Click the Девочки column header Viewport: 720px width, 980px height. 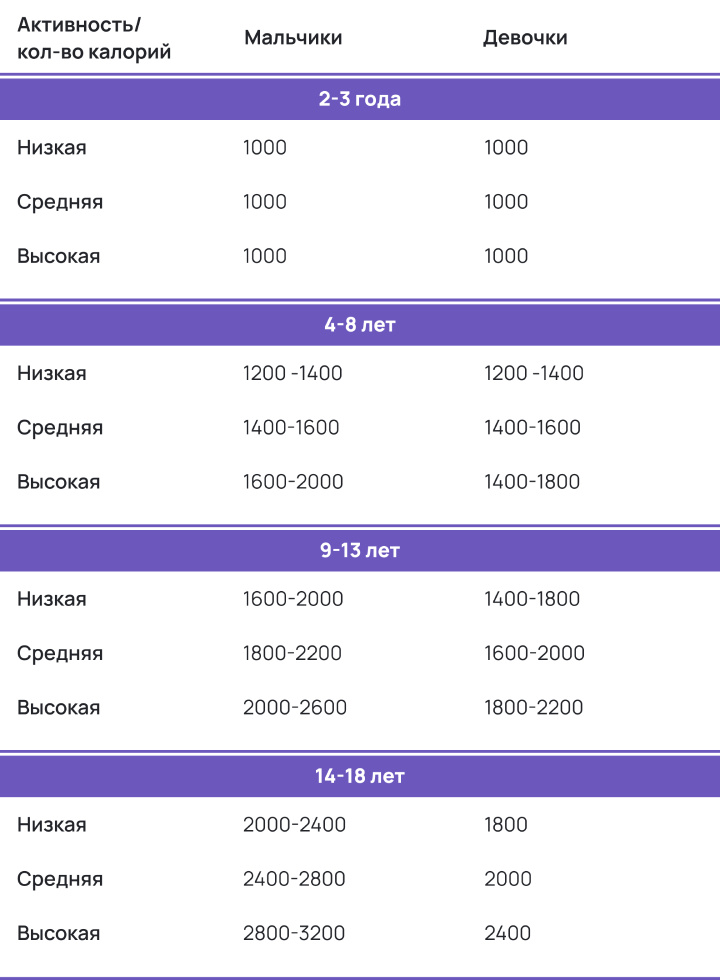coord(525,38)
